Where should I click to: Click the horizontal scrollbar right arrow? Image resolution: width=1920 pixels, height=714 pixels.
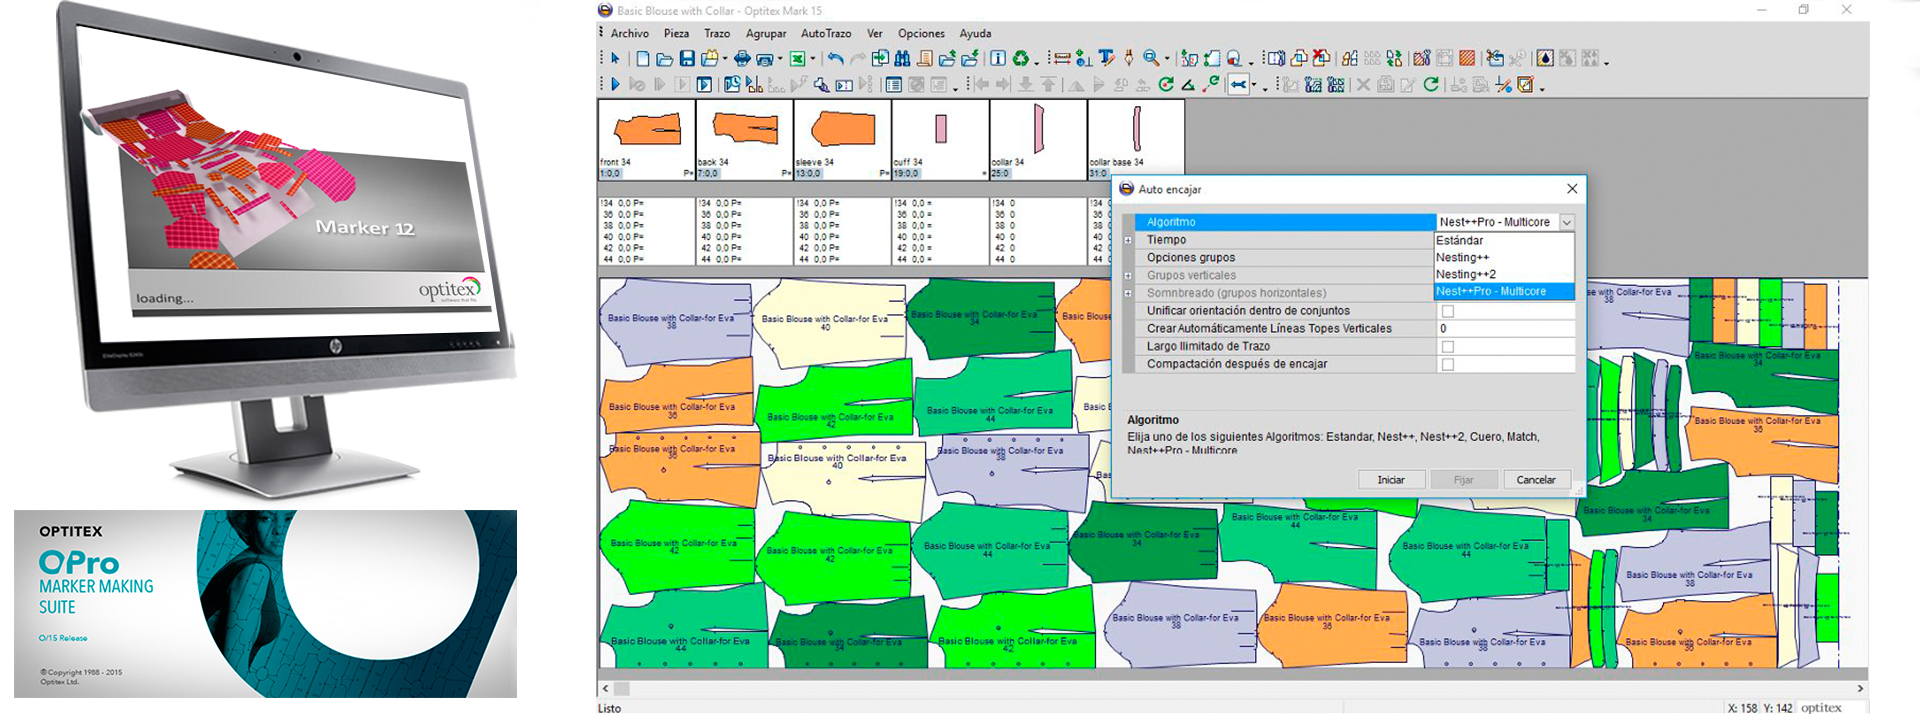click(x=1860, y=689)
